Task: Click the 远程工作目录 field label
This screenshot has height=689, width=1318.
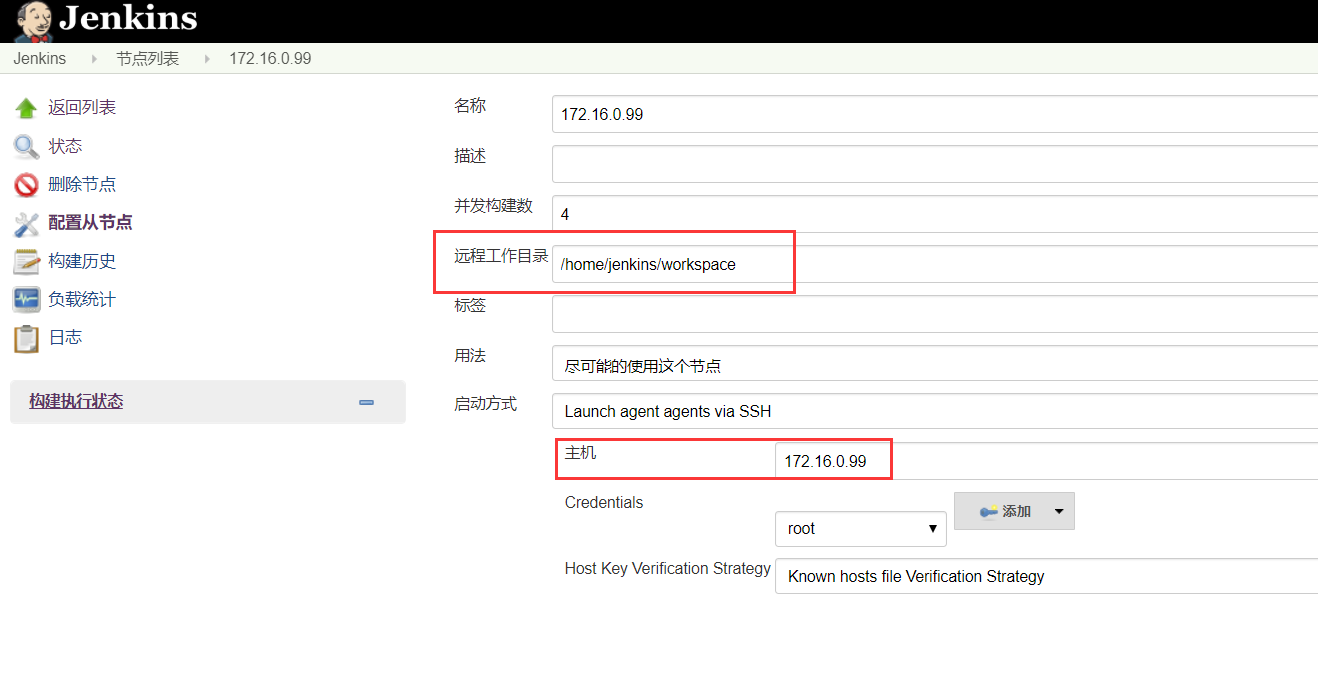Action: coord(501,256)
